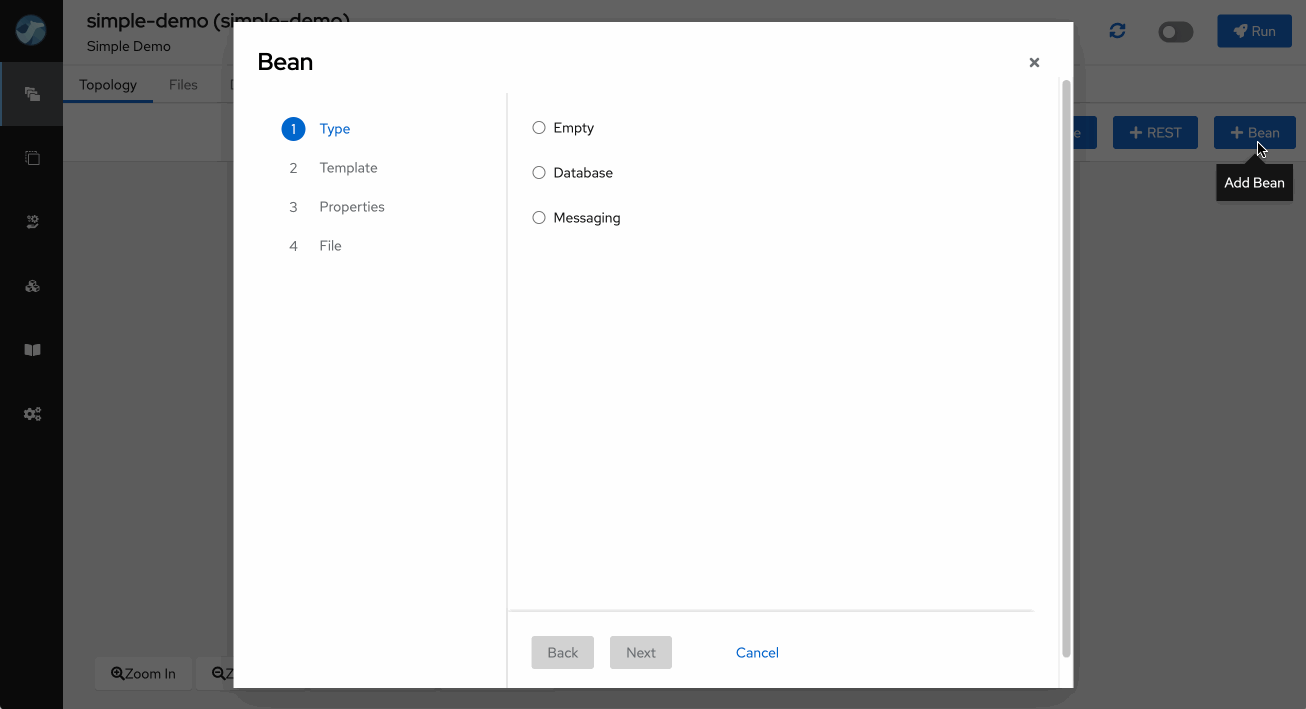Click the Bean dialog vertical scrollbar
1306x709 pixels.
[1066, 370]
